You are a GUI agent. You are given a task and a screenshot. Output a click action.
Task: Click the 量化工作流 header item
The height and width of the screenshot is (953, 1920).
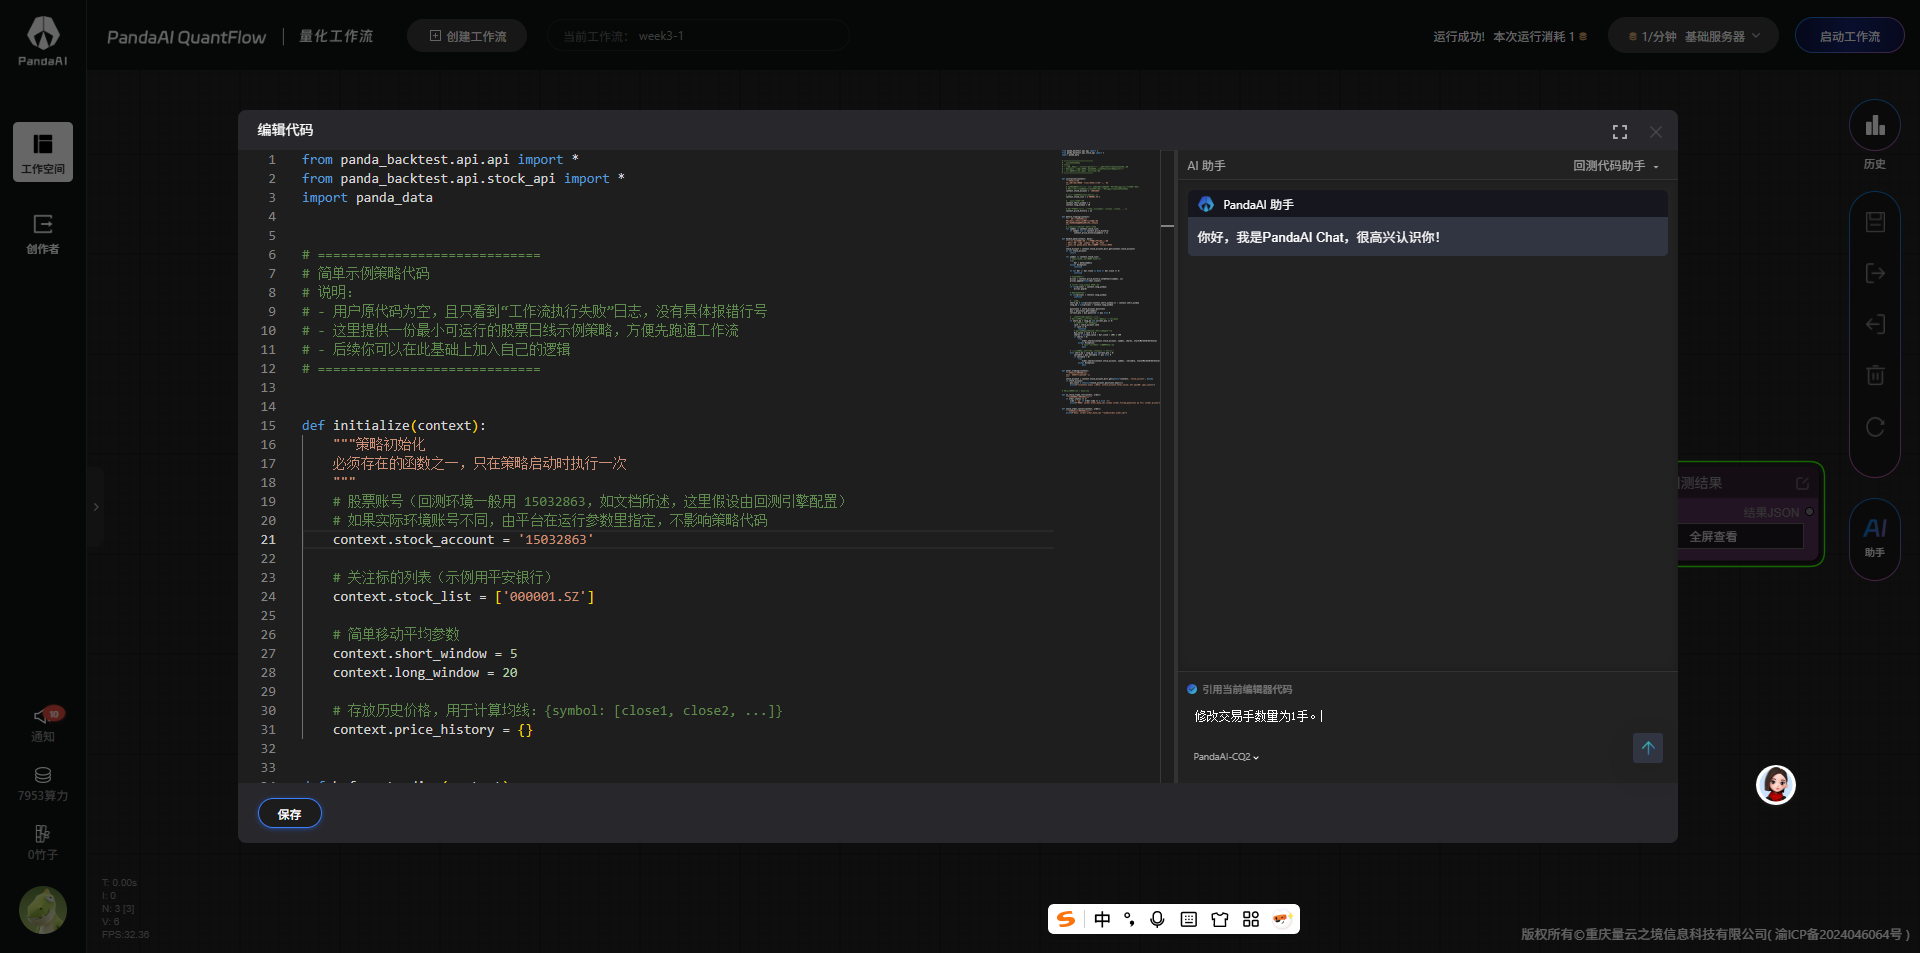tap(336, 36)
